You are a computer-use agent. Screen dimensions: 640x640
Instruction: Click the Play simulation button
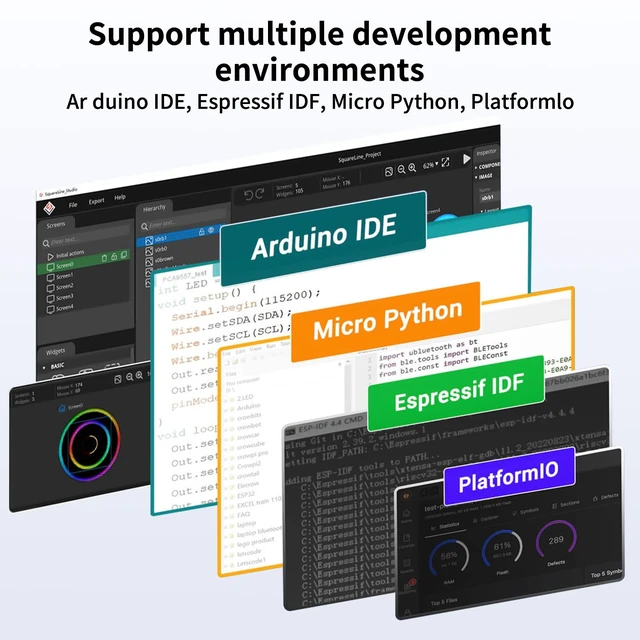[467, 159]
